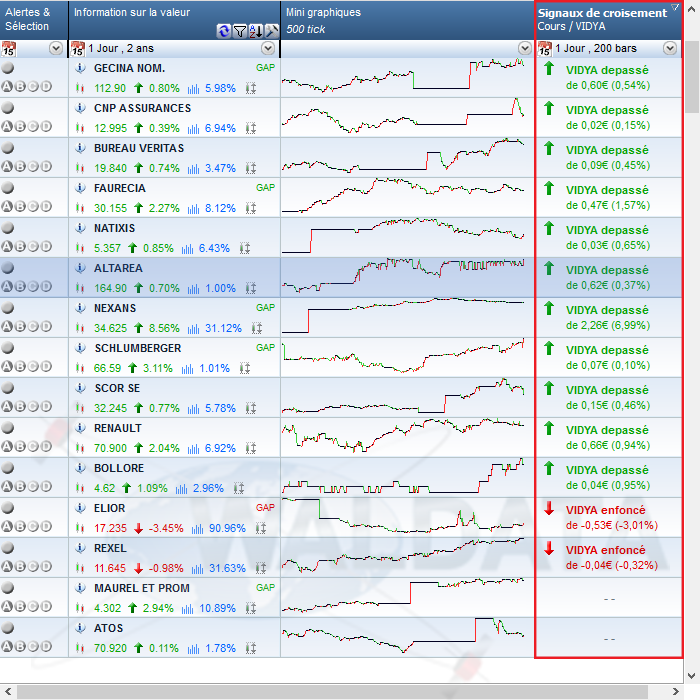The height and width of the screenshot is (700, 700).
Task: Click Information sur la valeur header
Action: (x=174, y=20)
